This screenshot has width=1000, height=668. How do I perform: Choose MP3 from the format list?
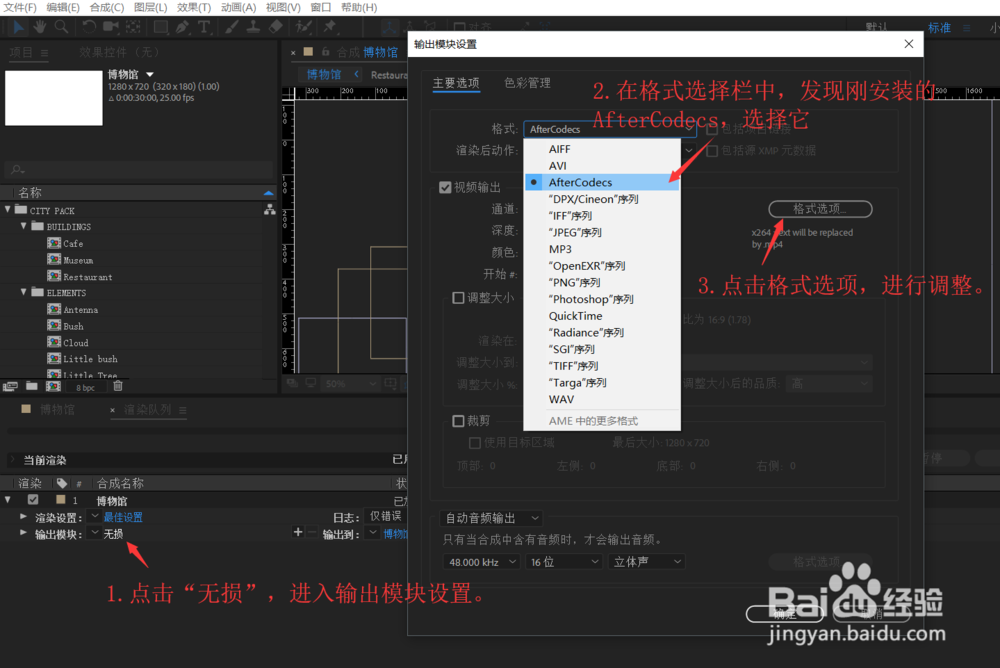point(602,249)
